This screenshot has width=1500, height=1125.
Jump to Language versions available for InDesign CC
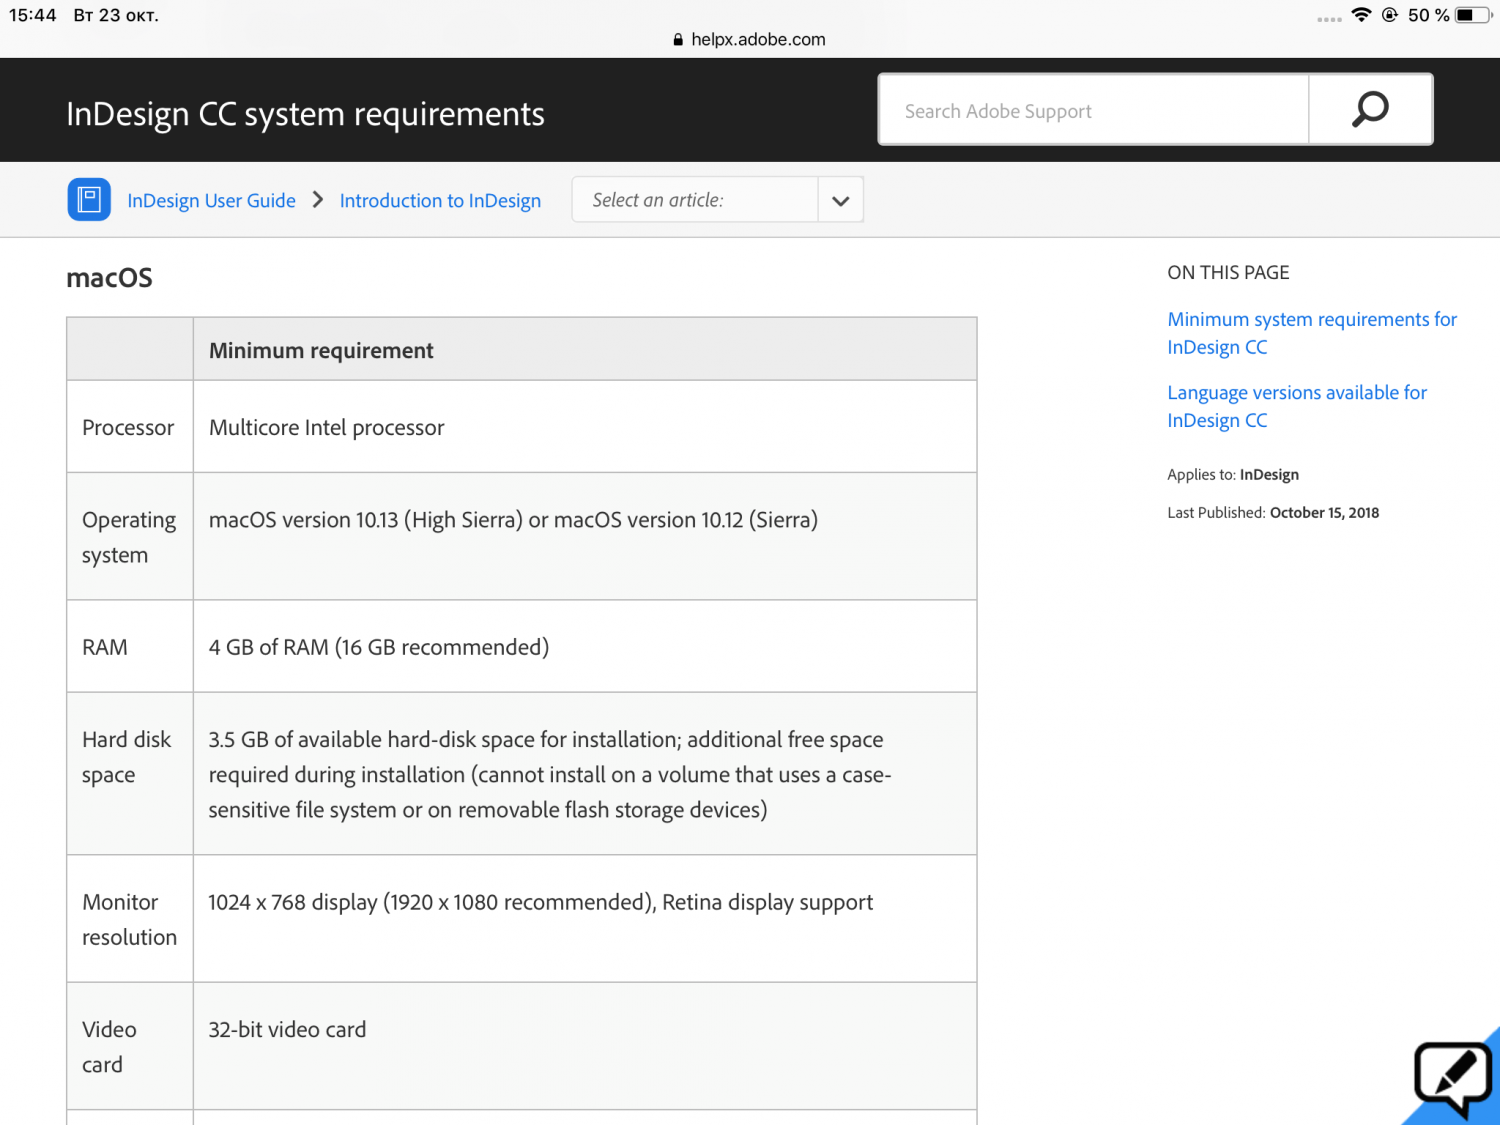coord(1297,406)
